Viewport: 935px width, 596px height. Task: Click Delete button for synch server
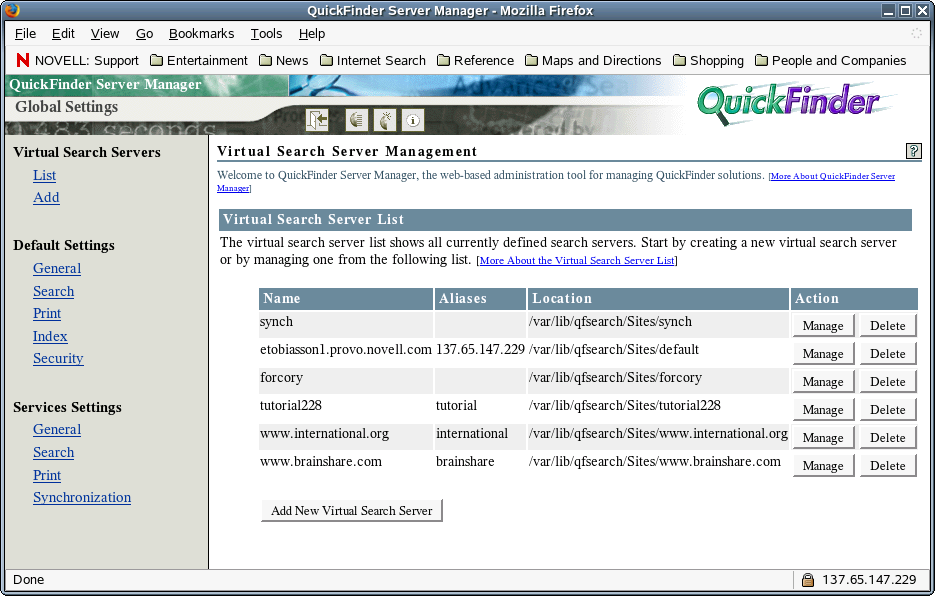887,325
